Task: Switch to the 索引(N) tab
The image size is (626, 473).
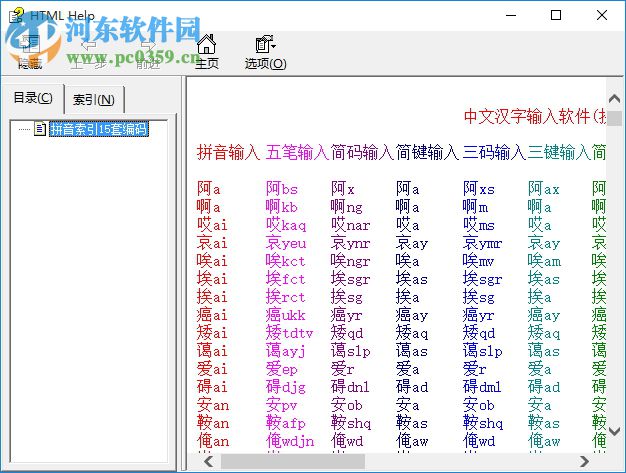Action: [x=94, y=99]
